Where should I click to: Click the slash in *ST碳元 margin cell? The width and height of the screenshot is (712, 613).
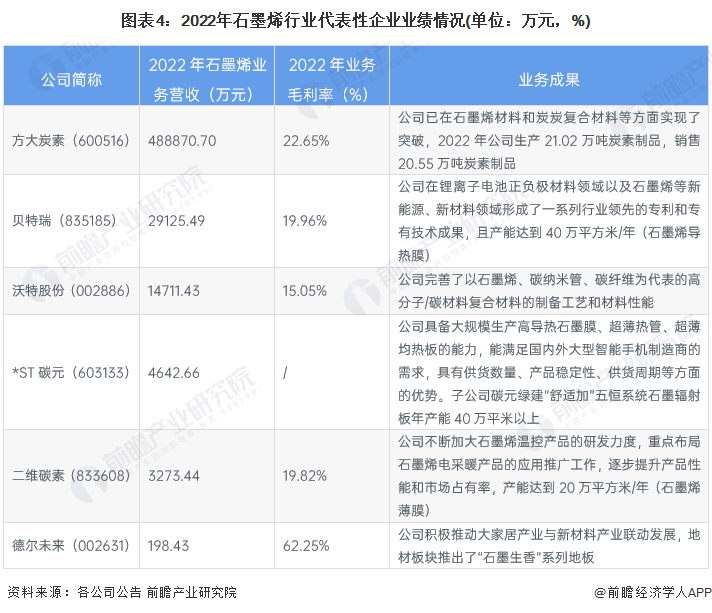tap(285, 373)
